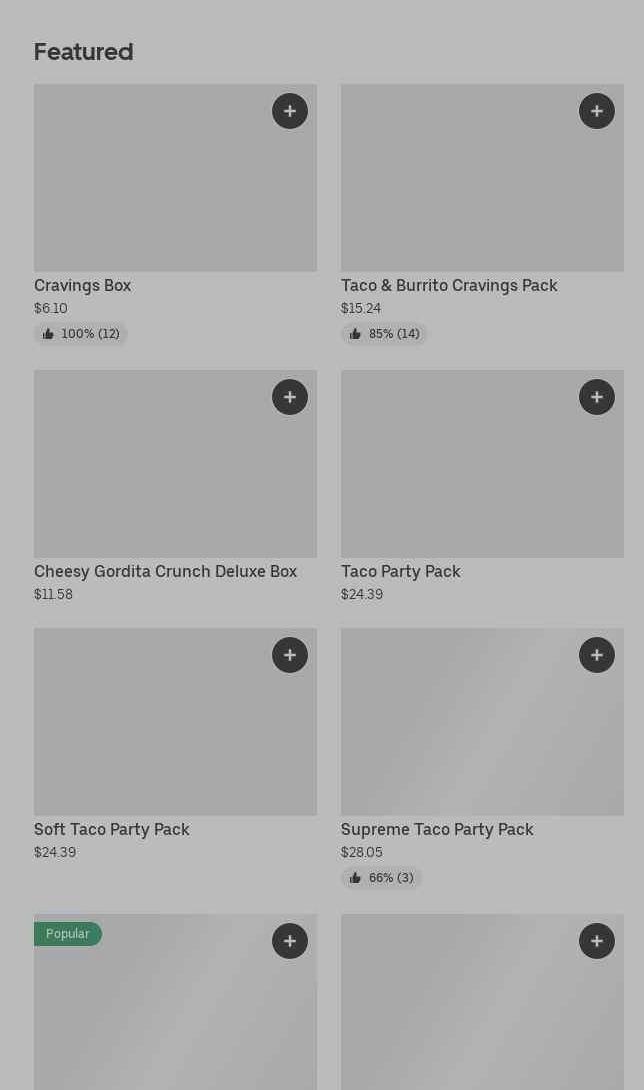This screenshot has height=1090, width=644.
Task: Open Supreme Taco Party Pack title
Action: click(x=437, y=830)
